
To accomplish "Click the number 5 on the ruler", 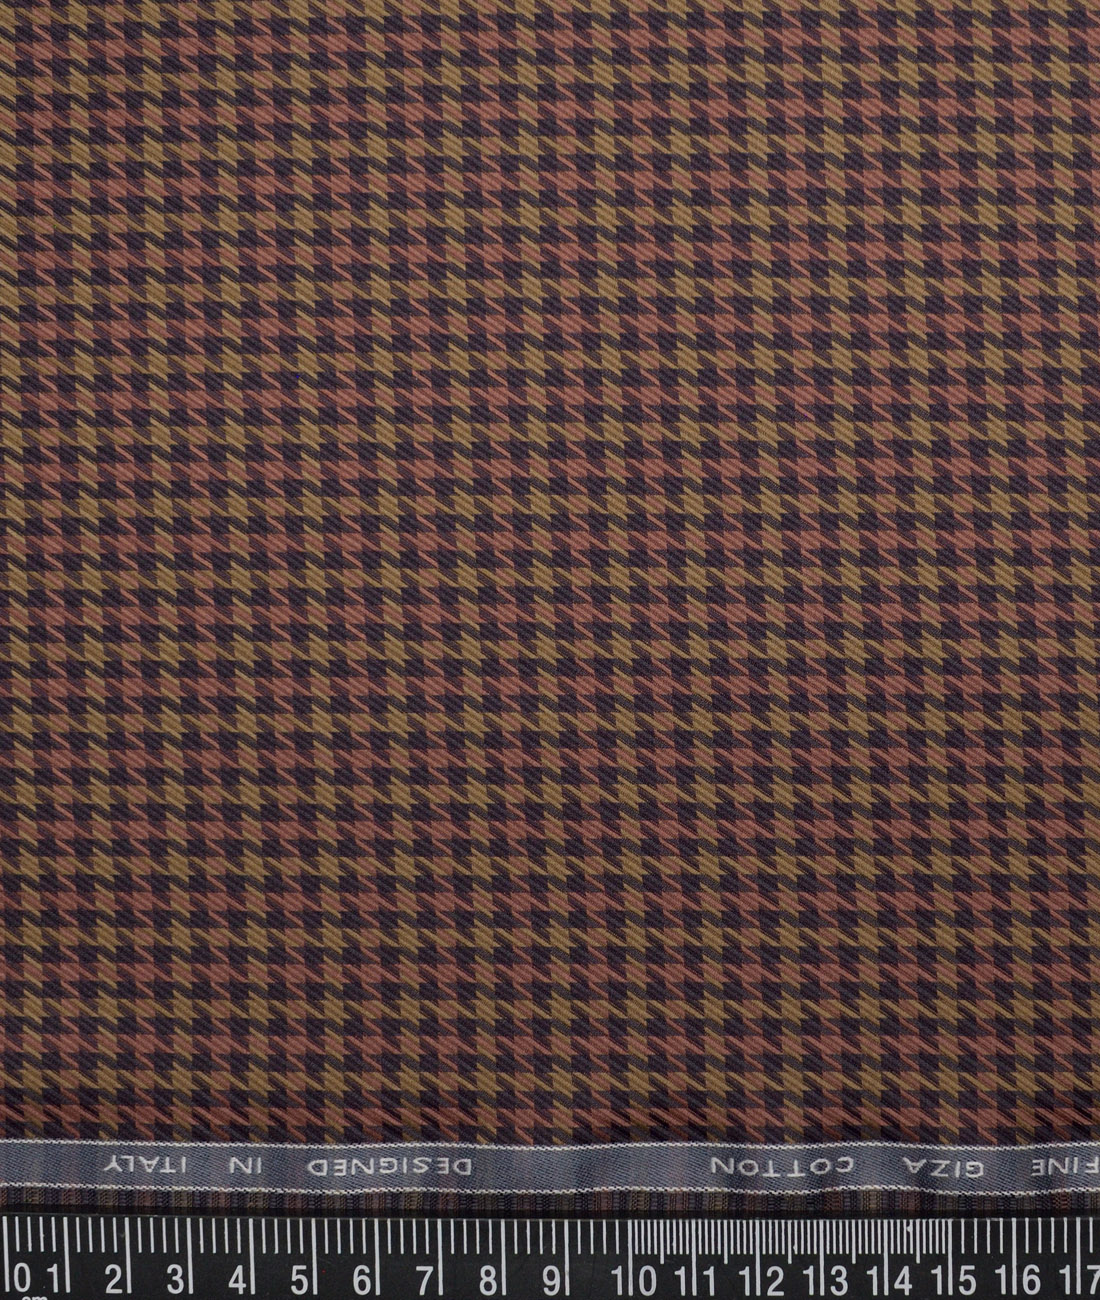I will pyautogui.click(x=300, y=1277).
